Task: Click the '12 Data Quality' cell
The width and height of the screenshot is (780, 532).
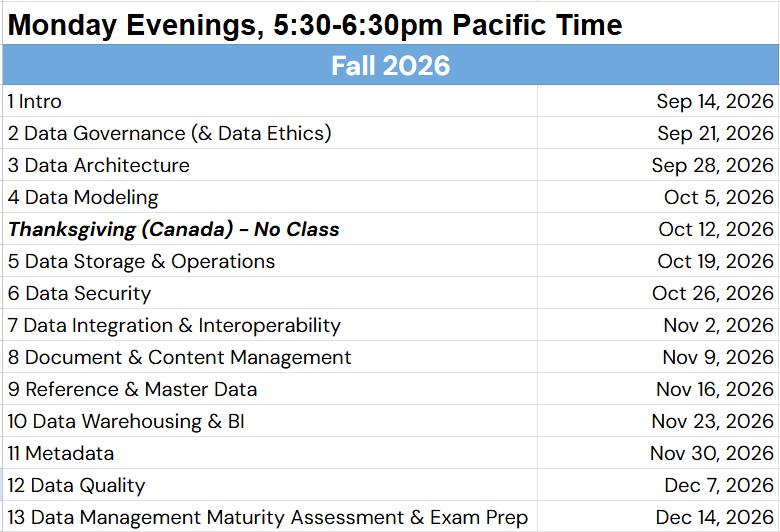Action: (270, 485)
